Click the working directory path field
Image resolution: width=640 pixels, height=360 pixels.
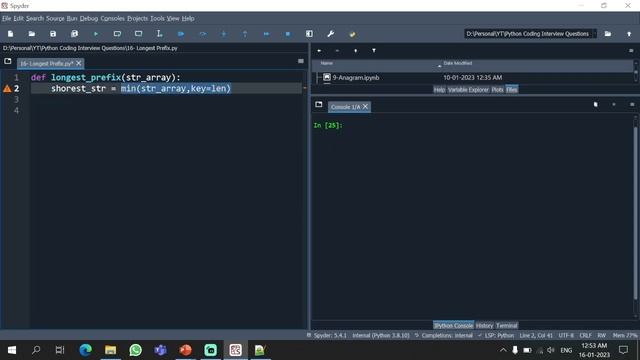[x=527, y=34]
